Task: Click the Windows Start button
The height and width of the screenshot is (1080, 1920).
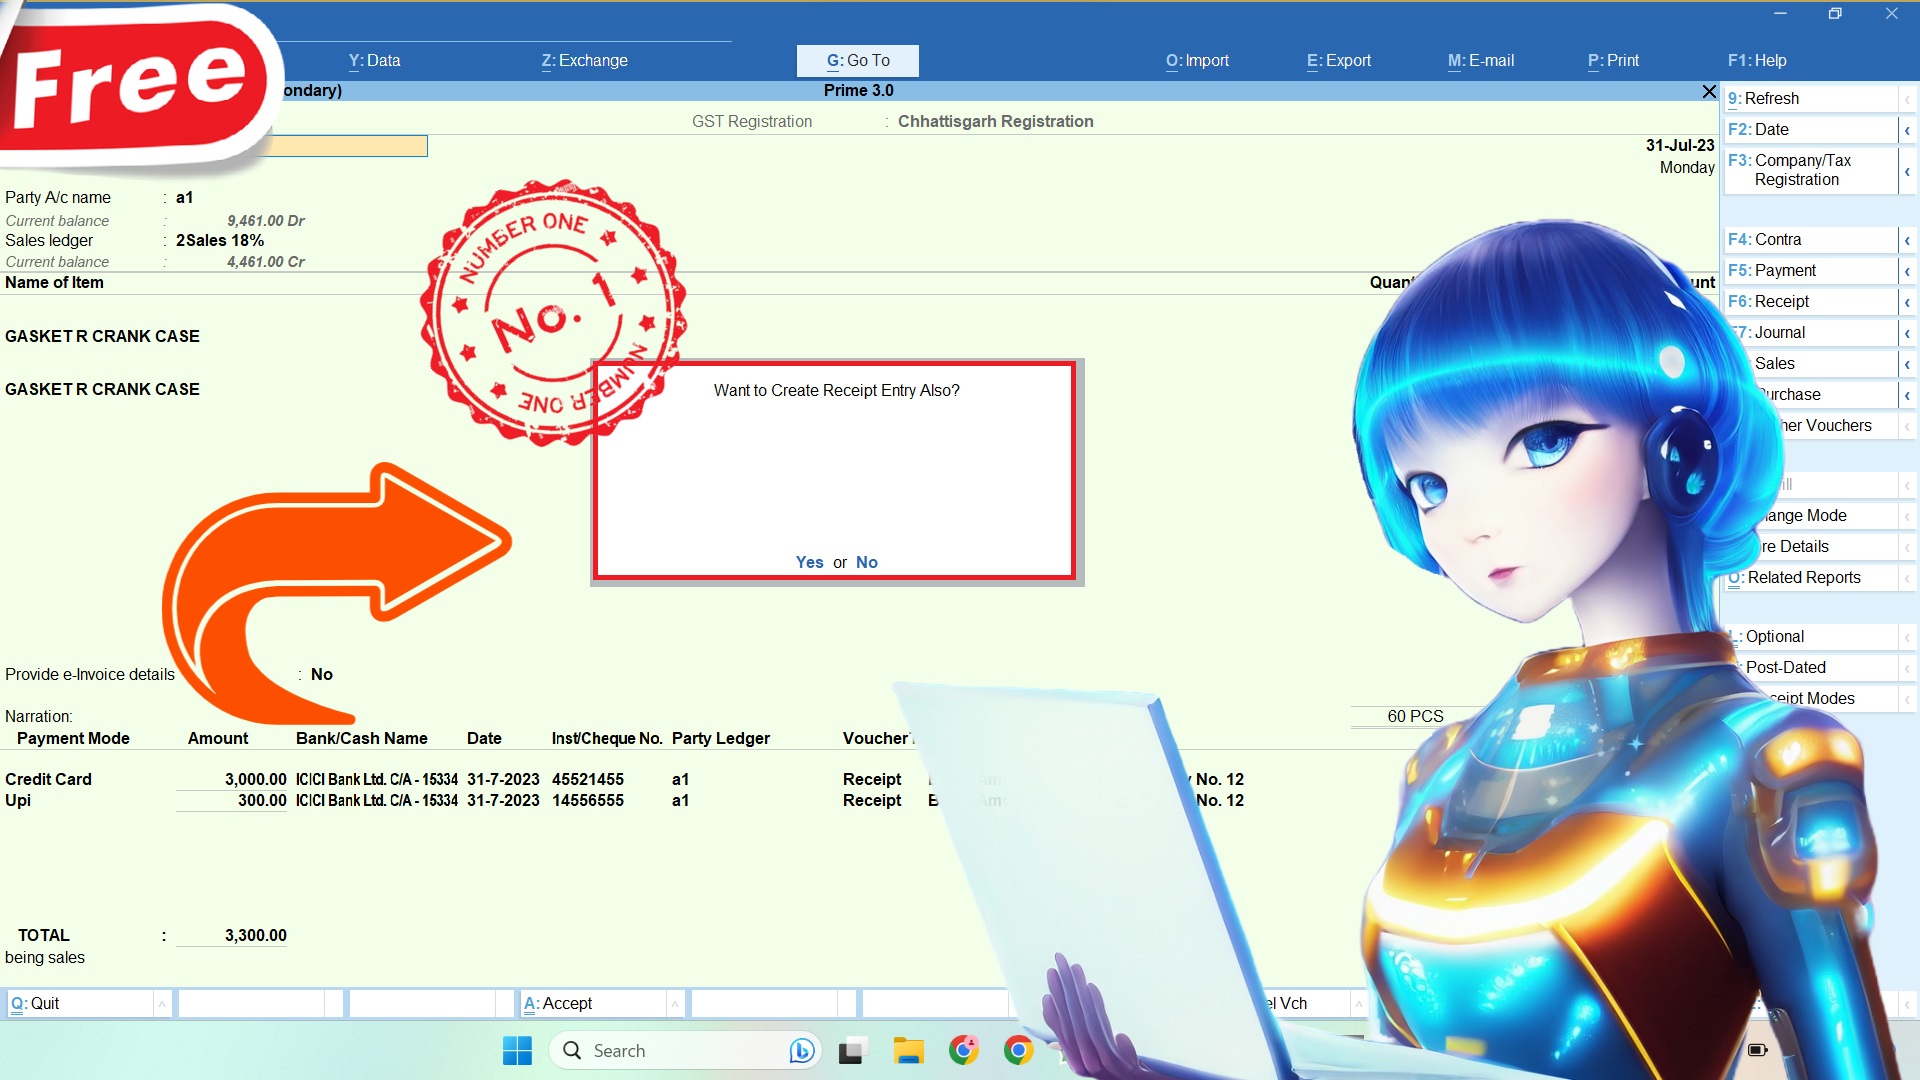Action: [x=516, y=1050]
